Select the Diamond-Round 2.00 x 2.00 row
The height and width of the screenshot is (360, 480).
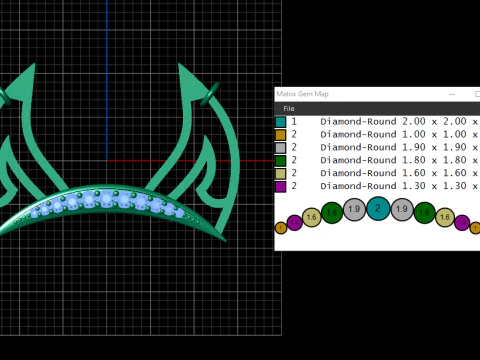coord(377,122)
